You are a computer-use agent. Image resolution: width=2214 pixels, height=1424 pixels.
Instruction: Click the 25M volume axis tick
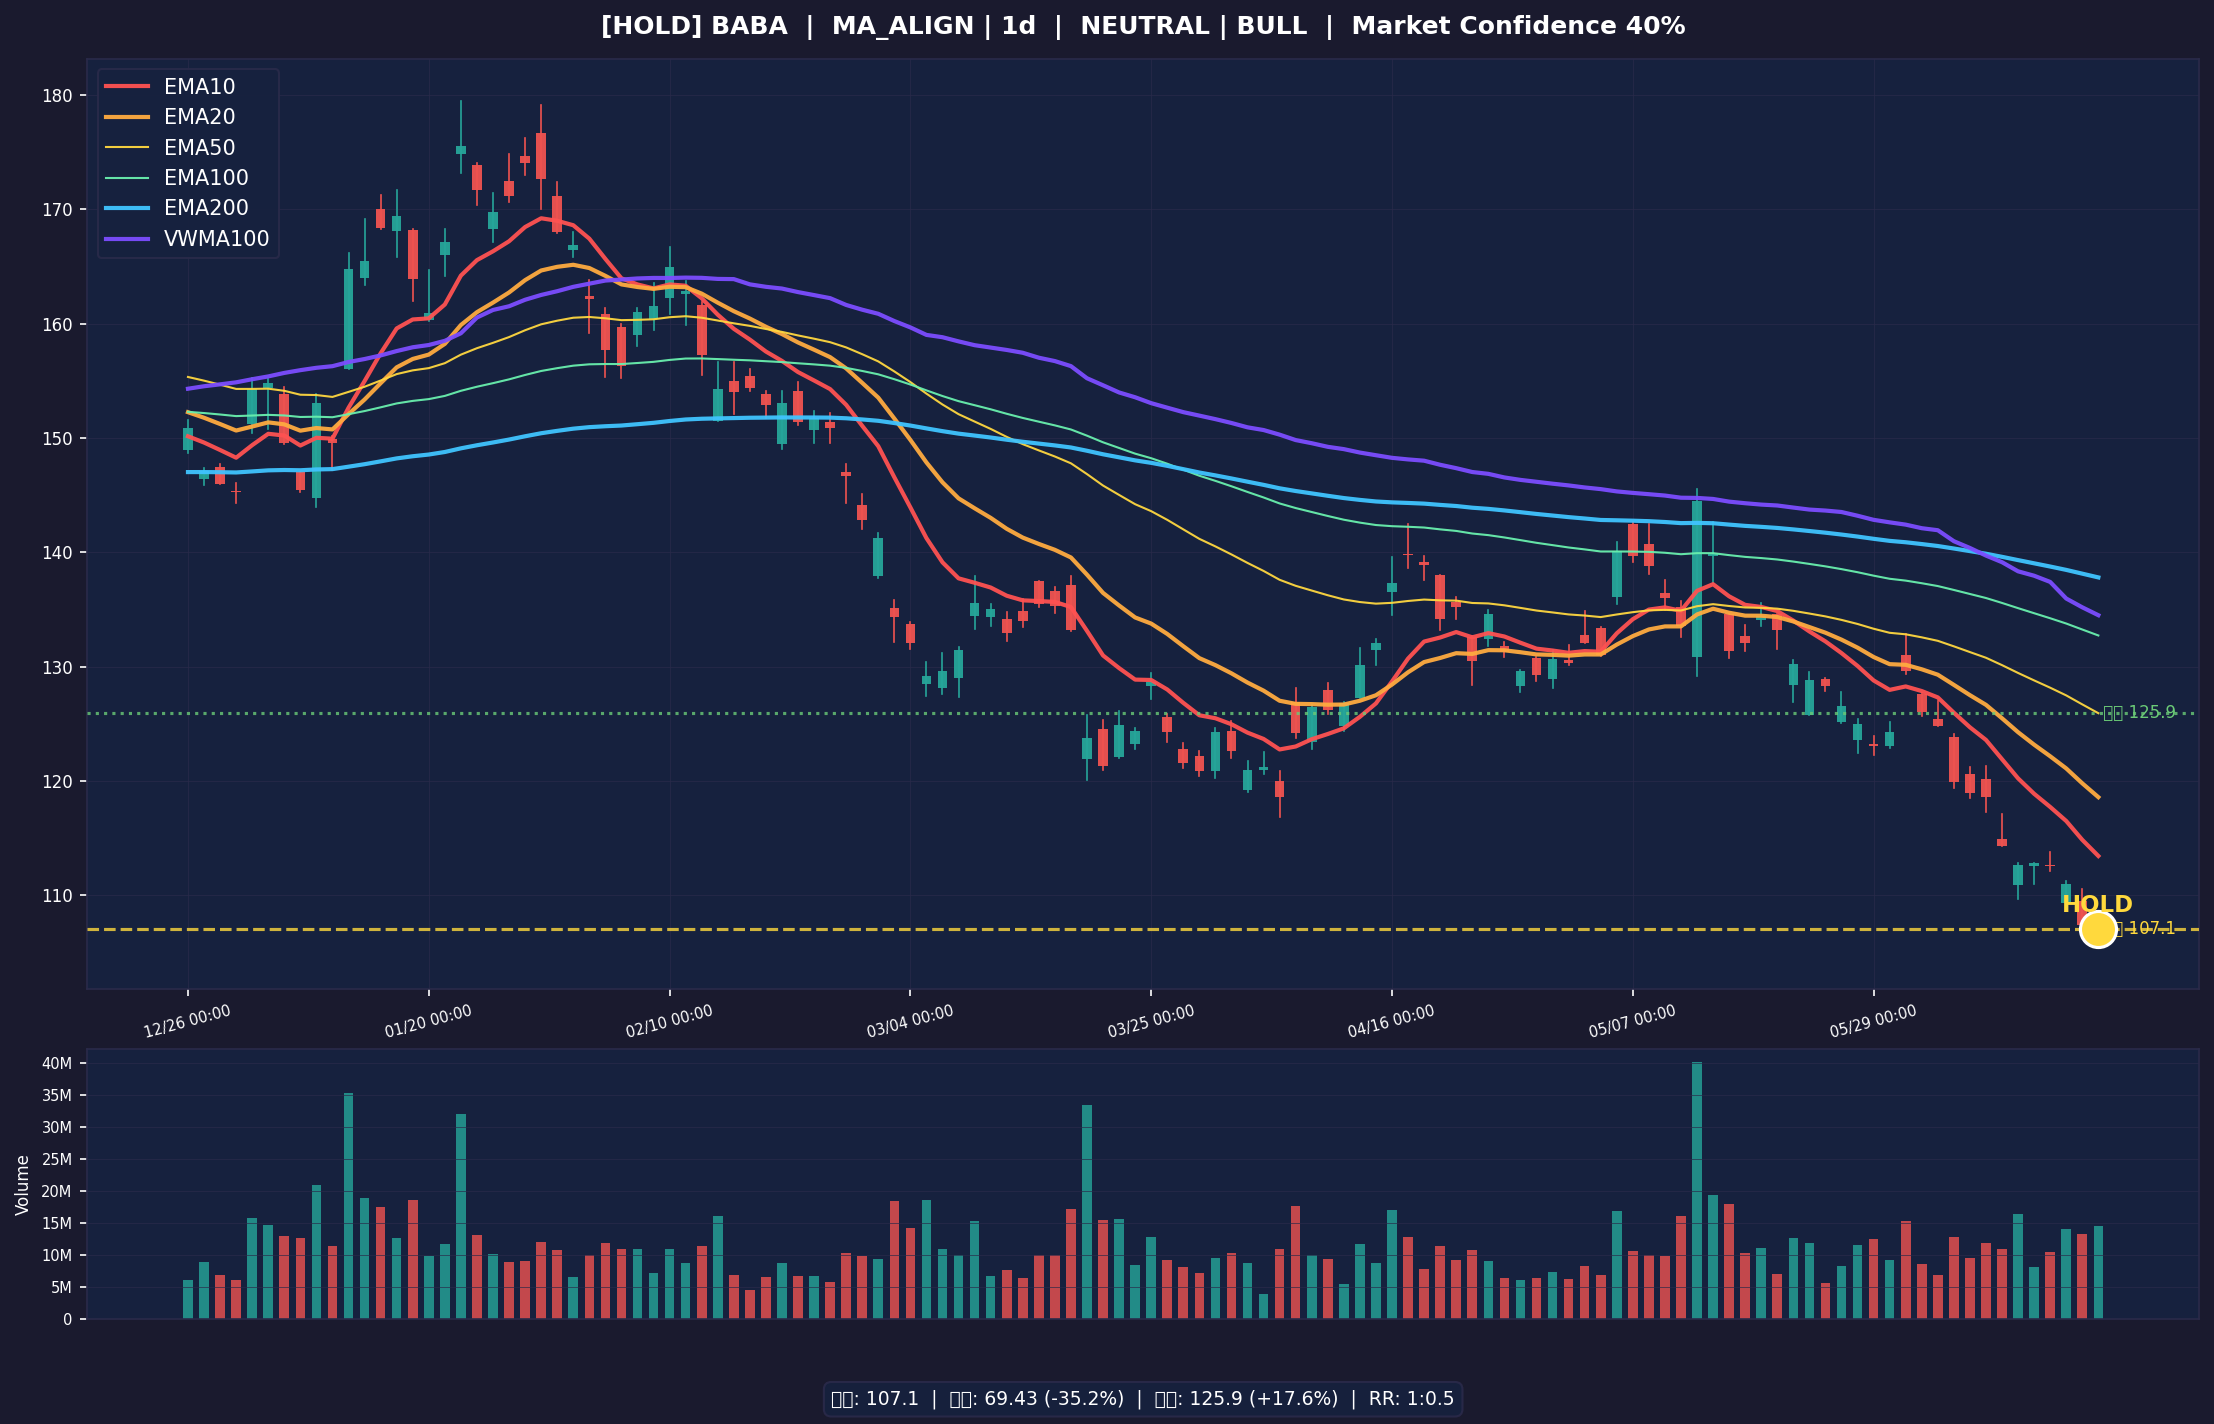coord(58,1159)
